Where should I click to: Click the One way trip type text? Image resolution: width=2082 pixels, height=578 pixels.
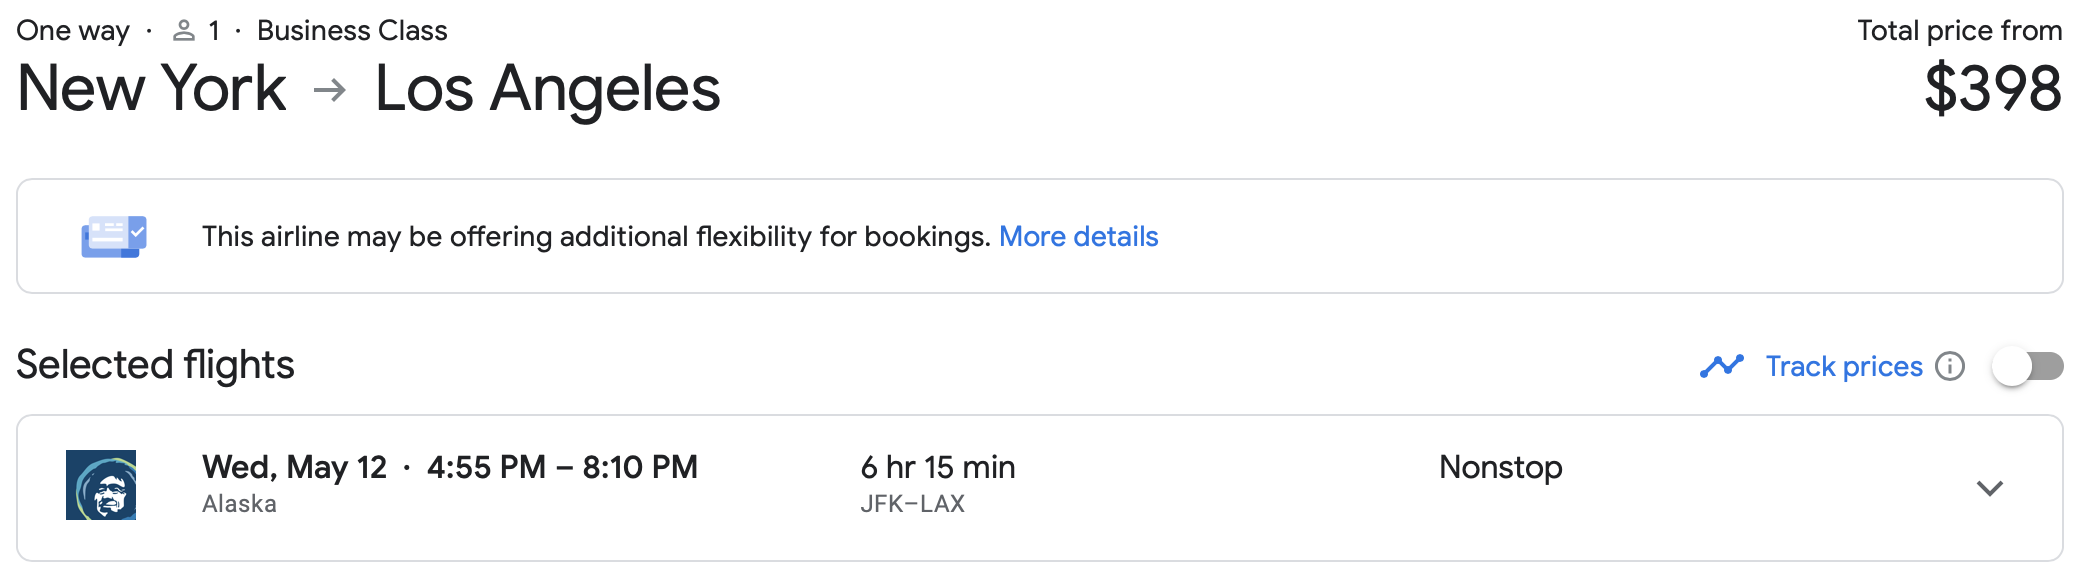tap(73, 31)
